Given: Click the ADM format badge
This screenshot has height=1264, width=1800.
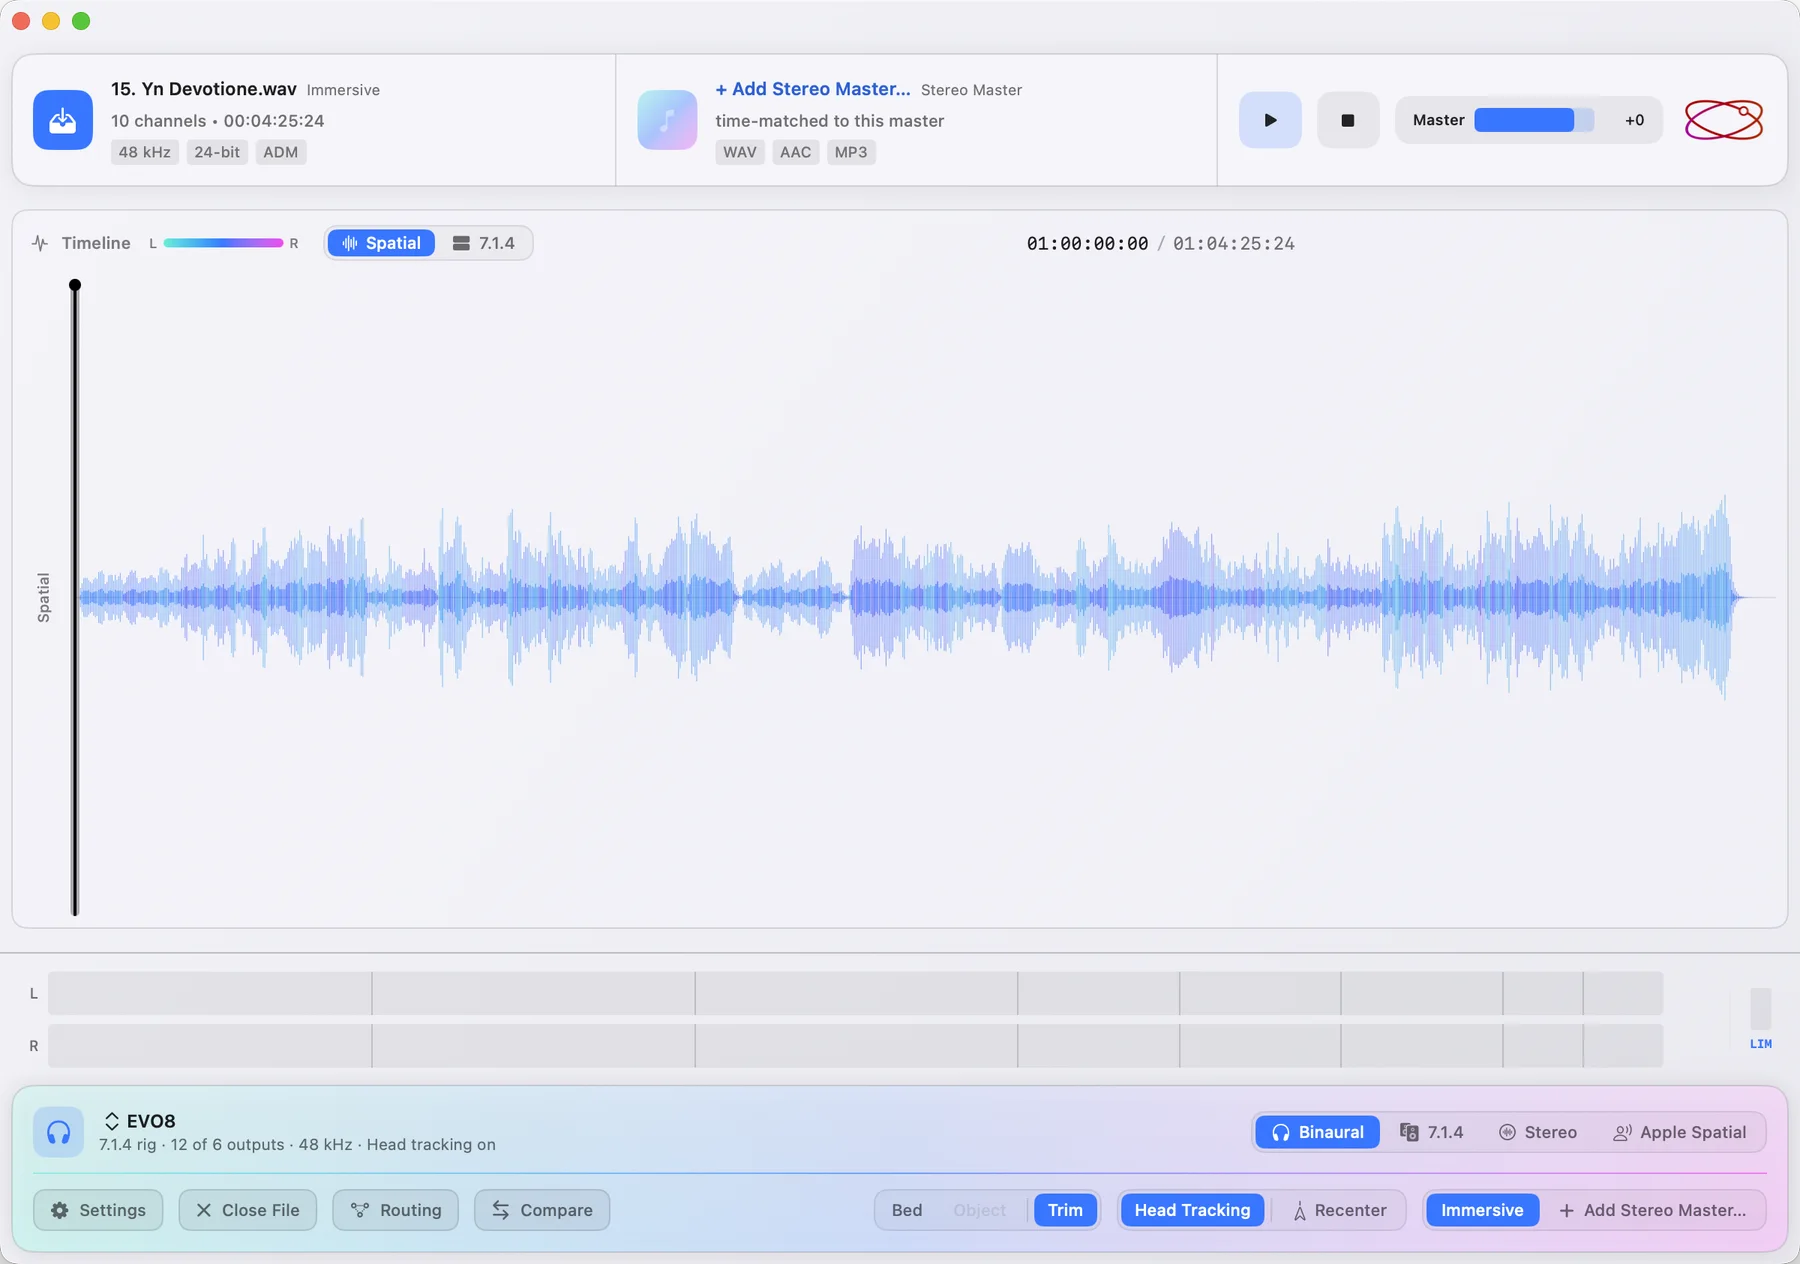Looking at the screenshot, I should [280, 152].
